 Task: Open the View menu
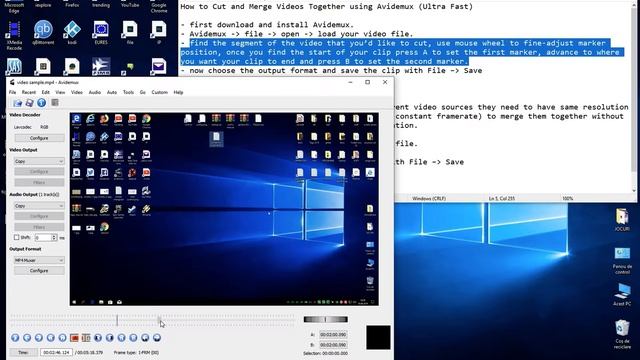[x=60, y=92]
